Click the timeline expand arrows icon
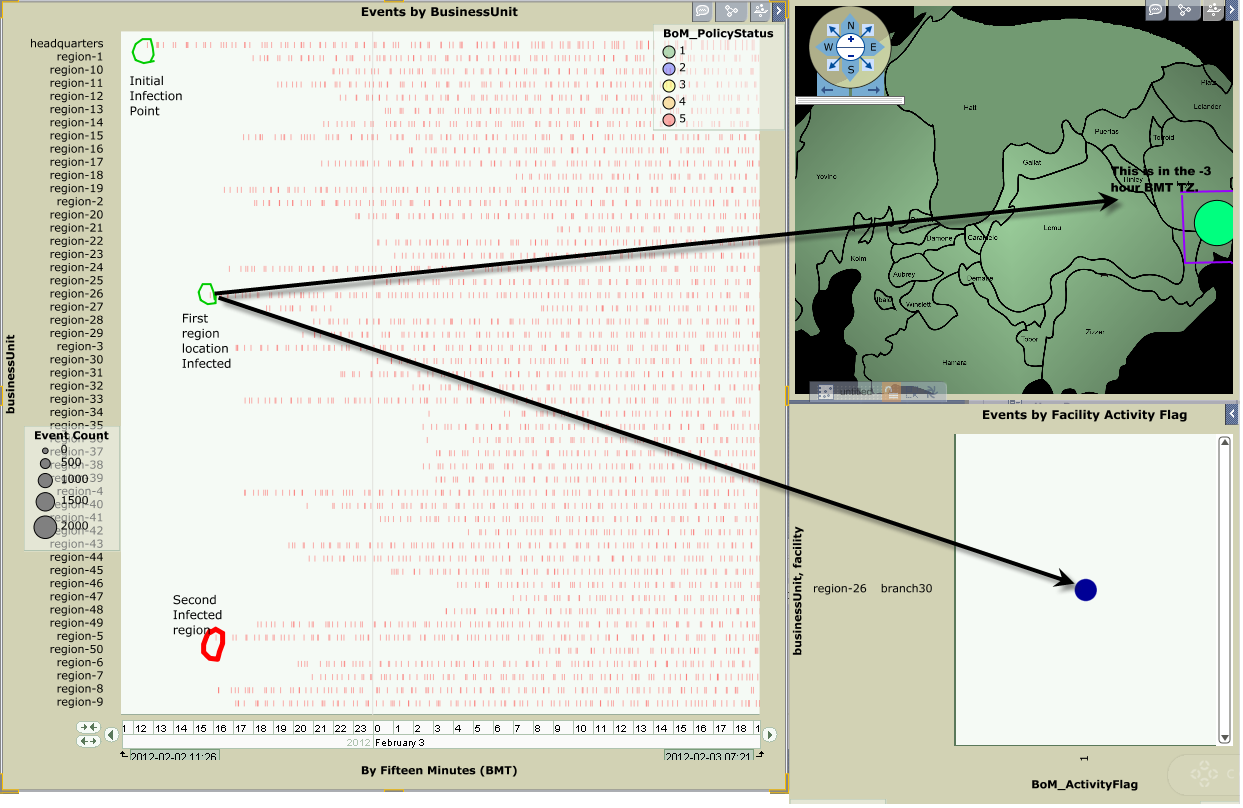1243x808 pixels. pyautogui.click(x=89, y=741)
